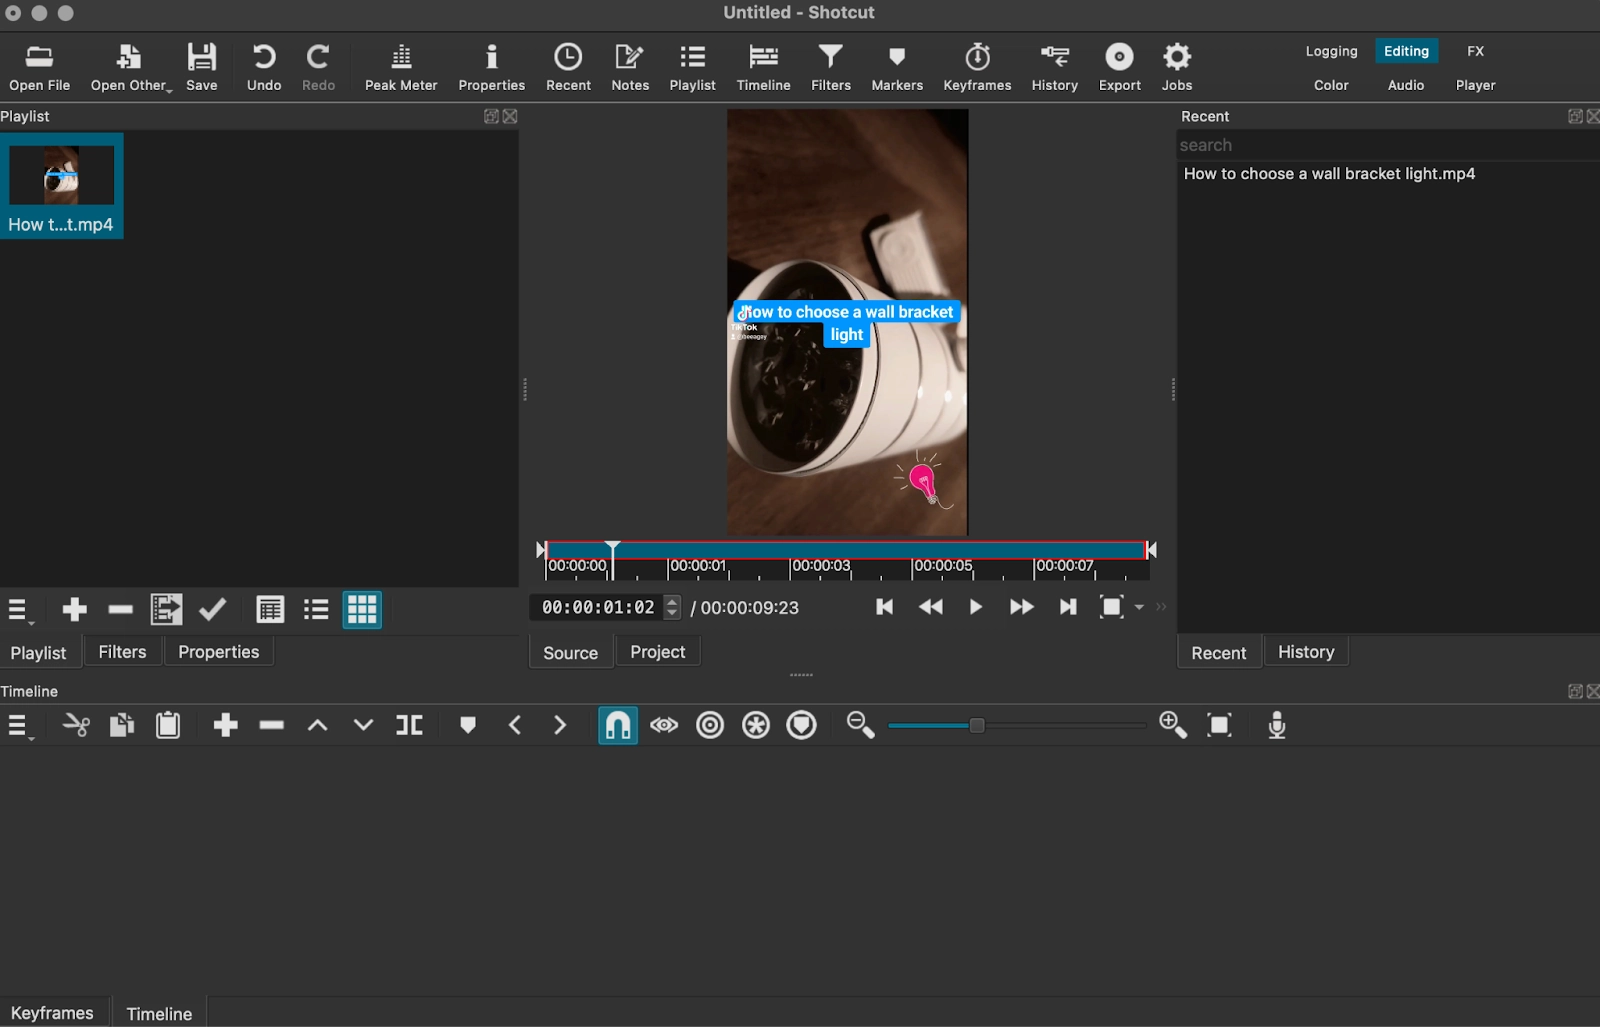This screenshot has height=1027, width=1600.
Task: Open the player zoom dropdown arrow
Action: pos(1139,607)
